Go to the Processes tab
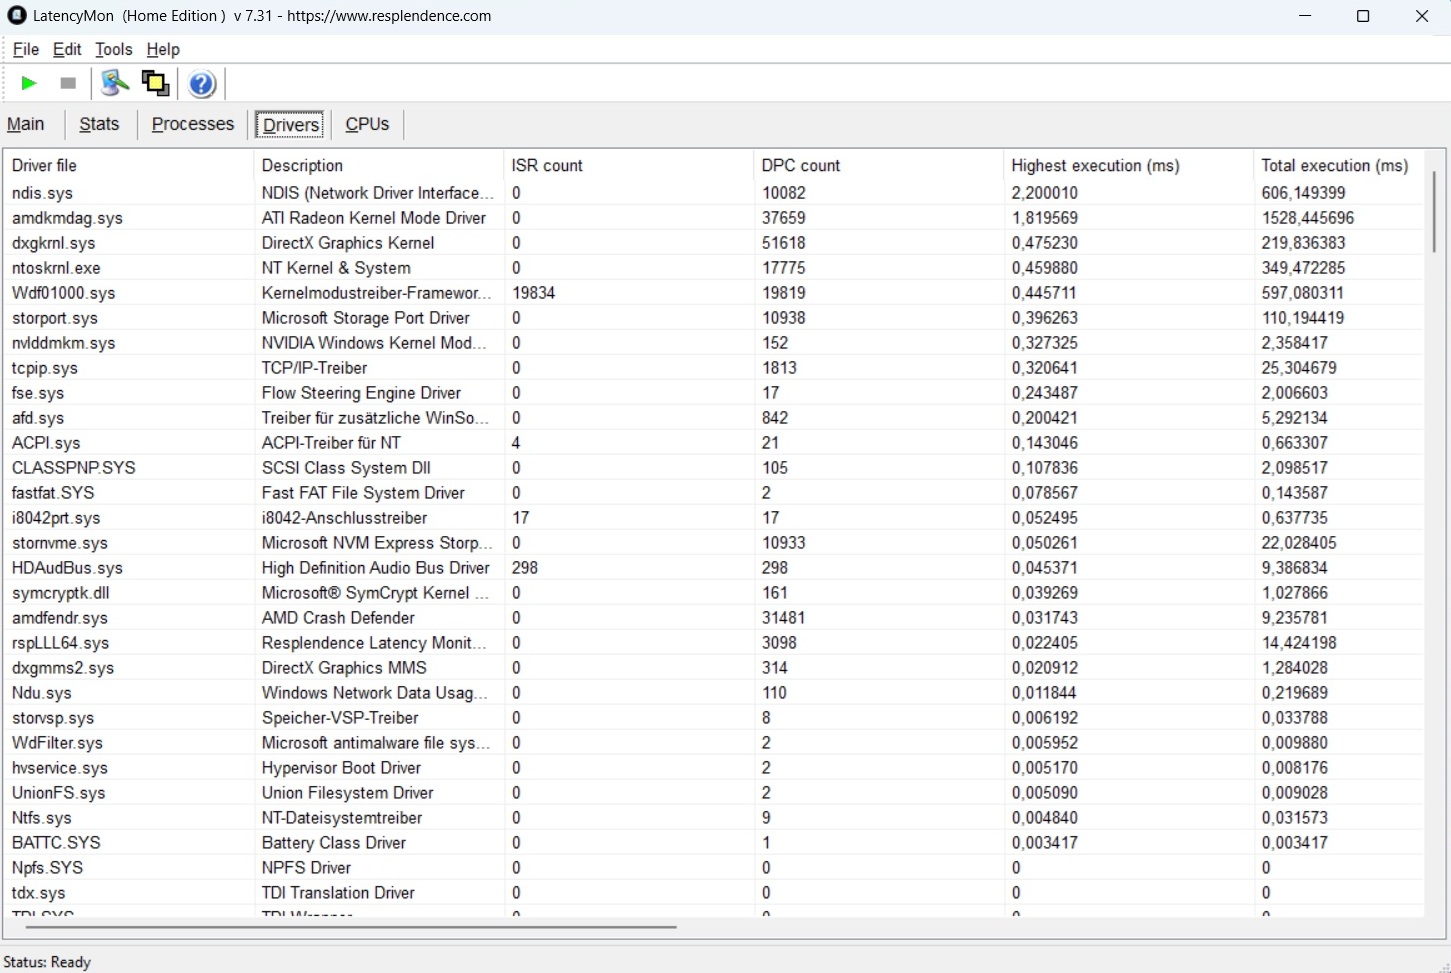This screenshot has width=1451, height=973. pyautogui.click(x=192, y=124)
